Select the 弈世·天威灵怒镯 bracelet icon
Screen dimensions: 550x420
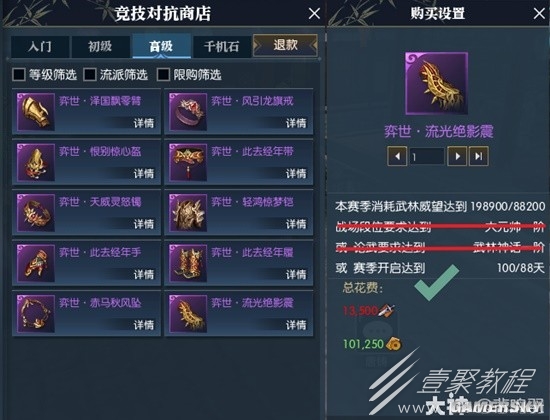(x=36, y=213)
